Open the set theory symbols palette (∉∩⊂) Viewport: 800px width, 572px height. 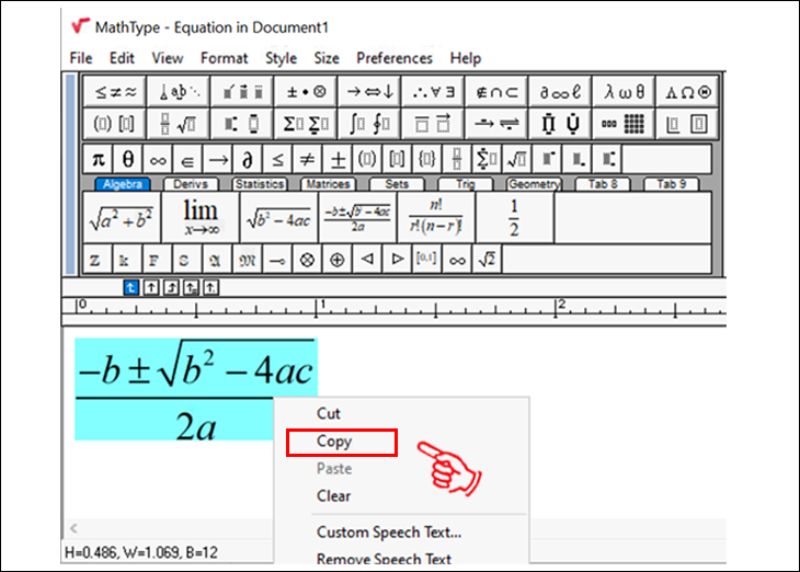(x=496, y=92)
